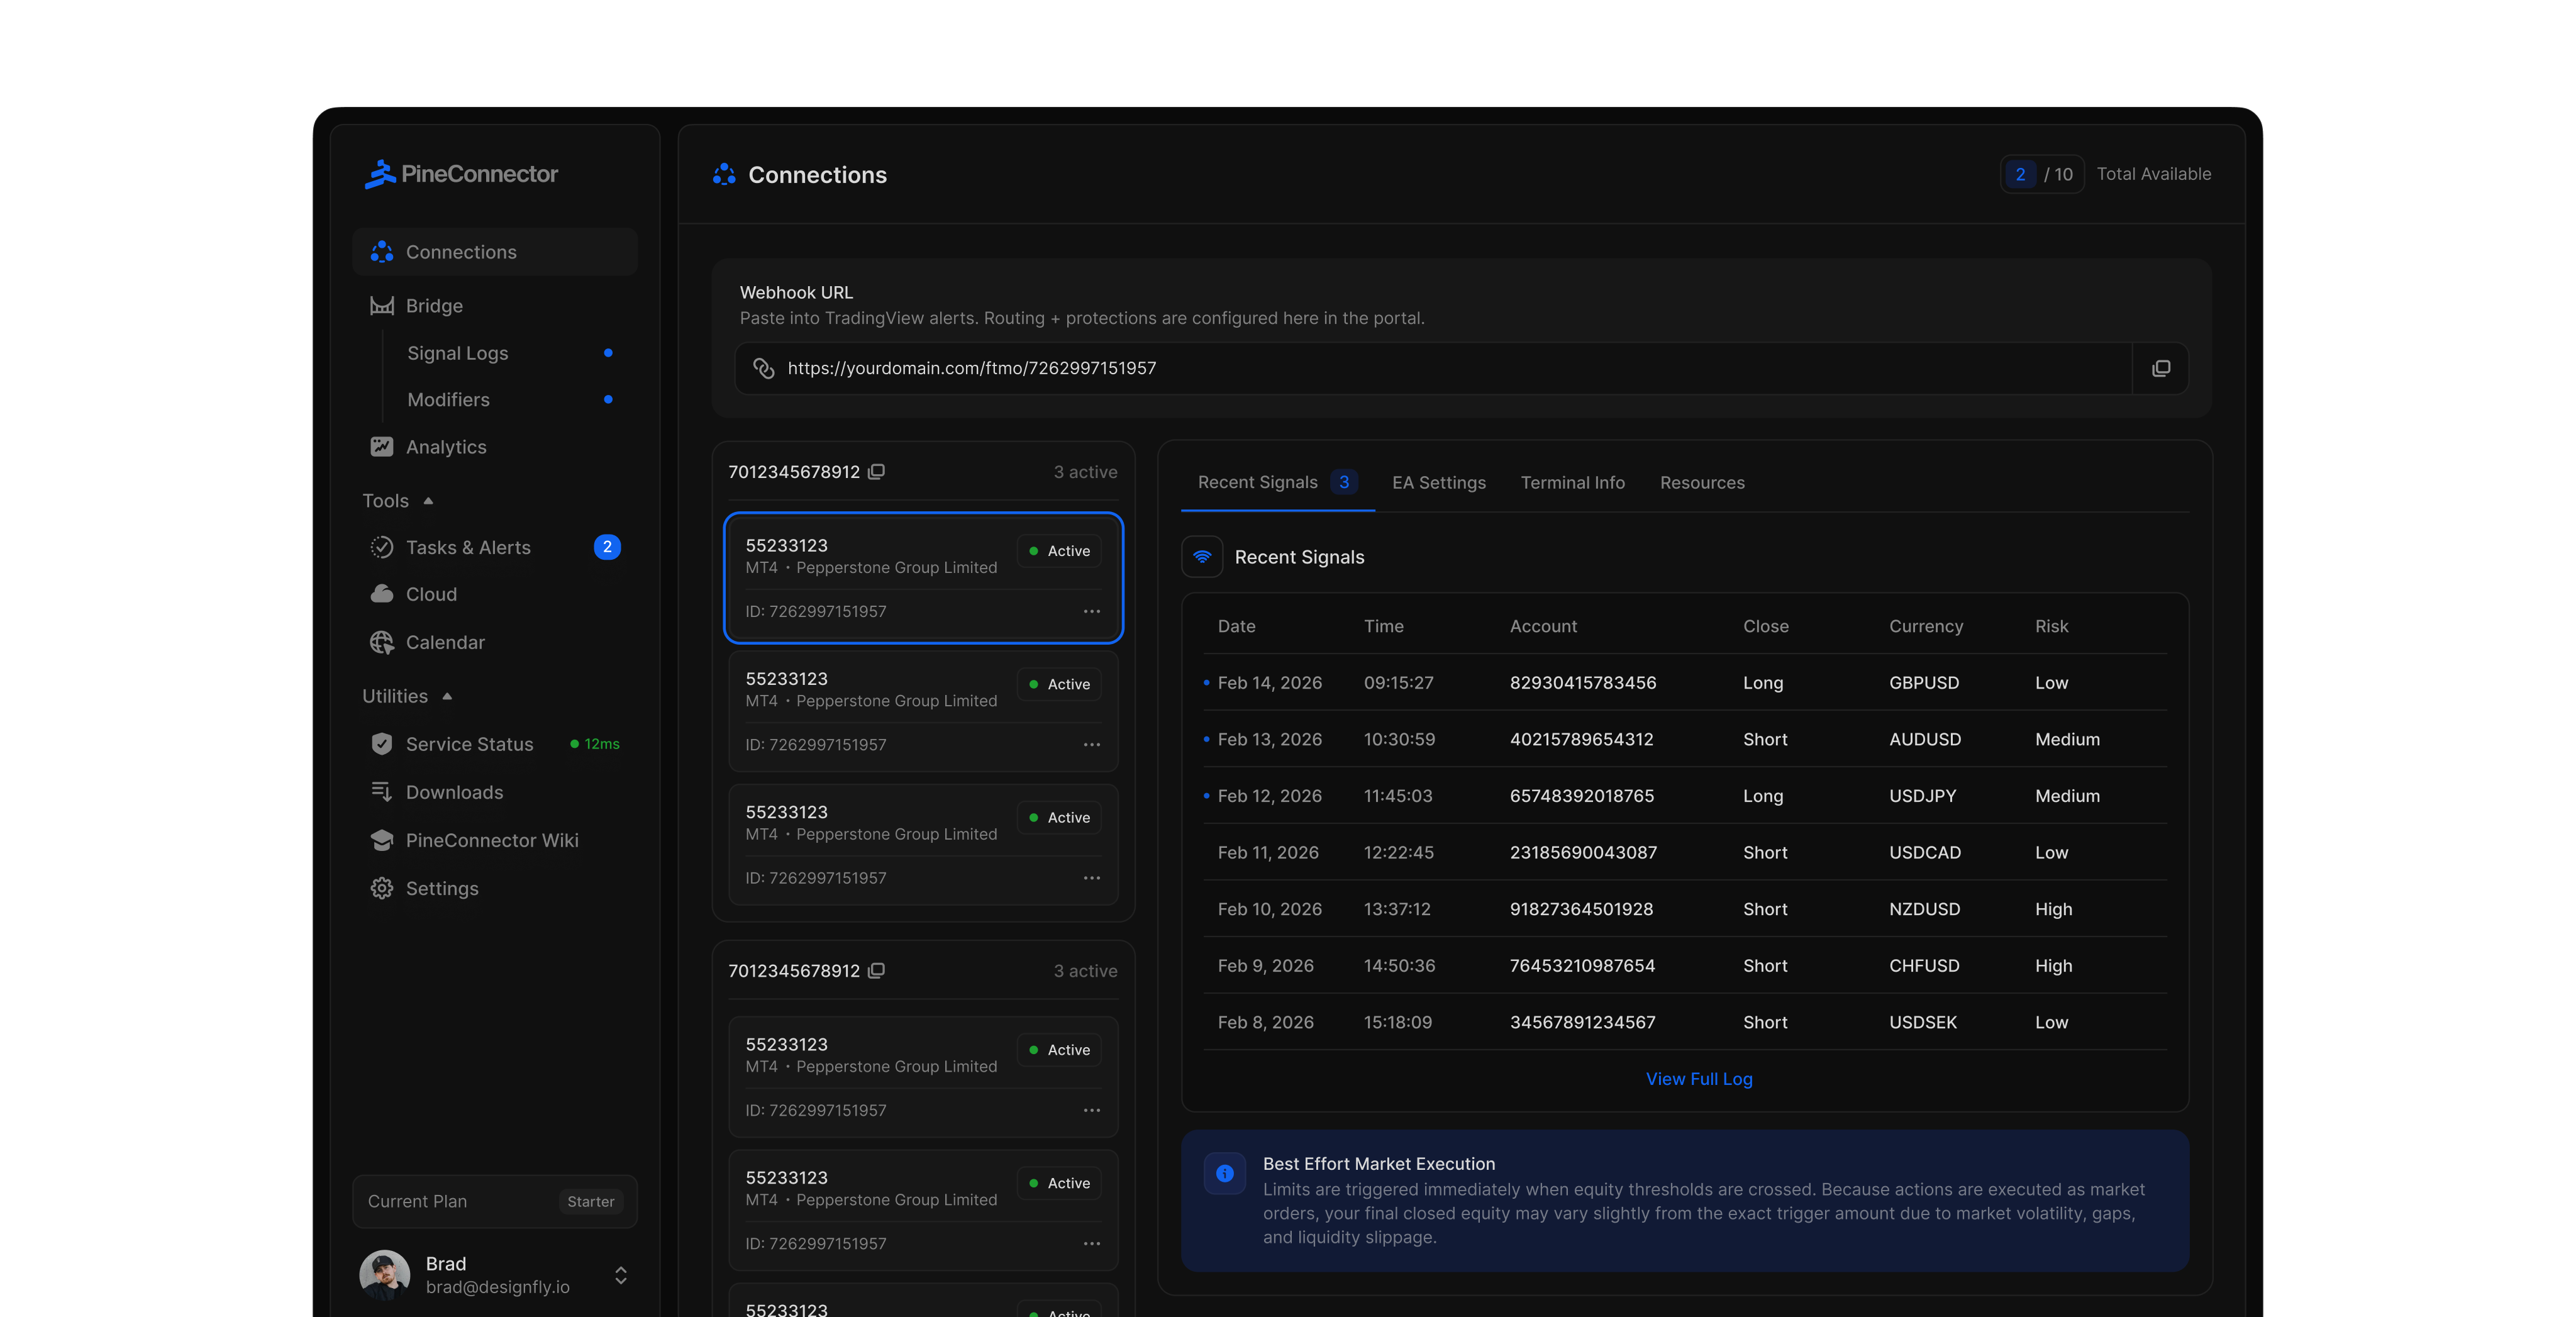Click the NZDUSD High risk row

[x=1685, y=909]
